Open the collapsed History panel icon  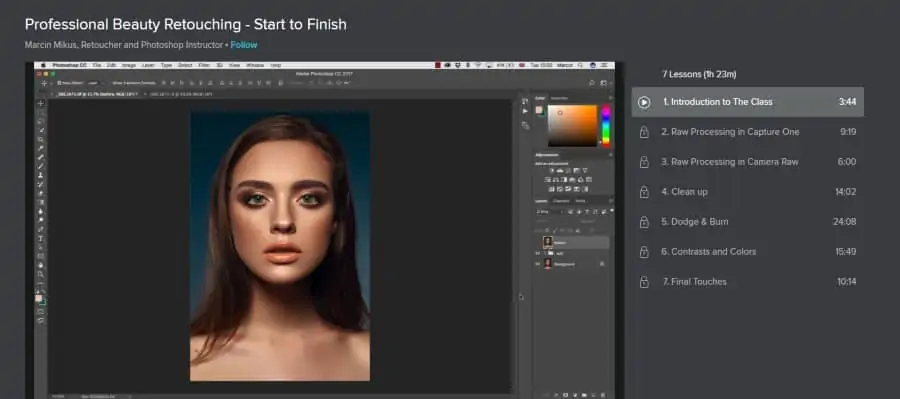tap(525, 101)
